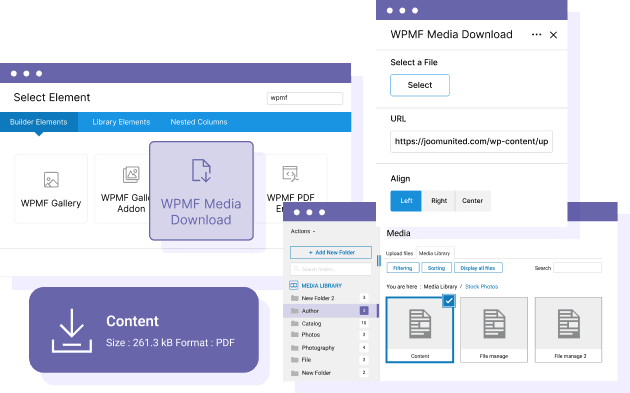630x393 pixels.
Task: Close the WPMF Media Download panel
Action: pyautogui.click(x=553, y=35)
